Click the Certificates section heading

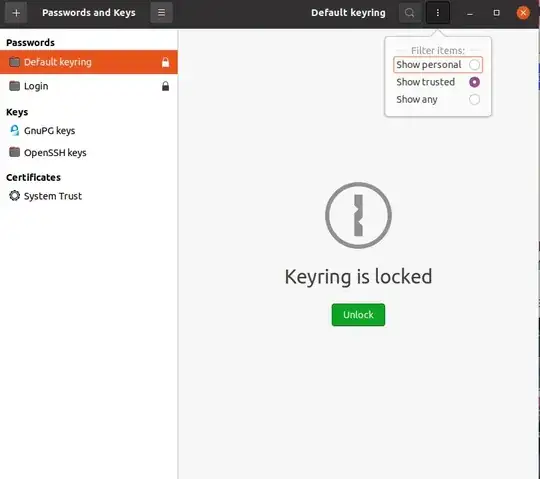pos(33,177)
